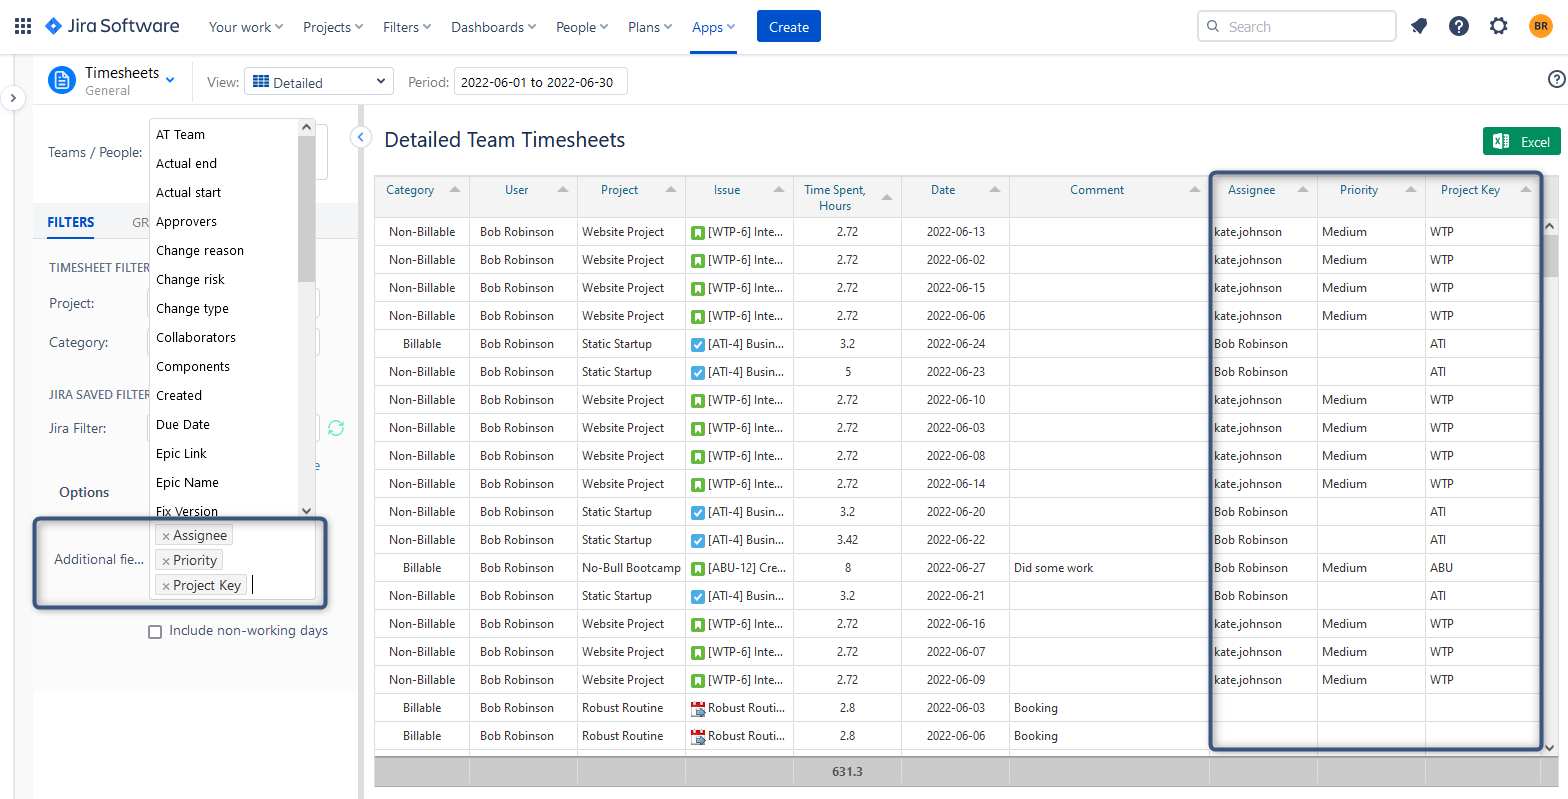Switch to the FILTERS tab

point(71,222)
